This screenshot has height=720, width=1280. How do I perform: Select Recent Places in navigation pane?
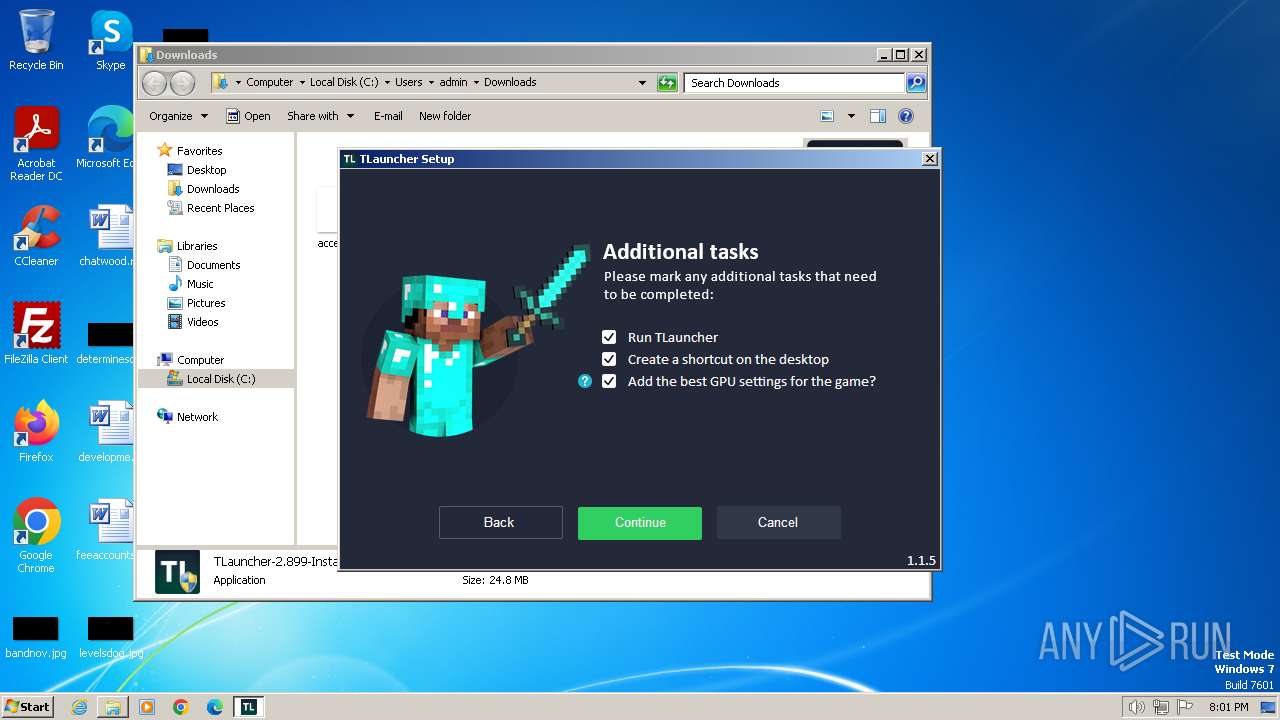point(220,208)
